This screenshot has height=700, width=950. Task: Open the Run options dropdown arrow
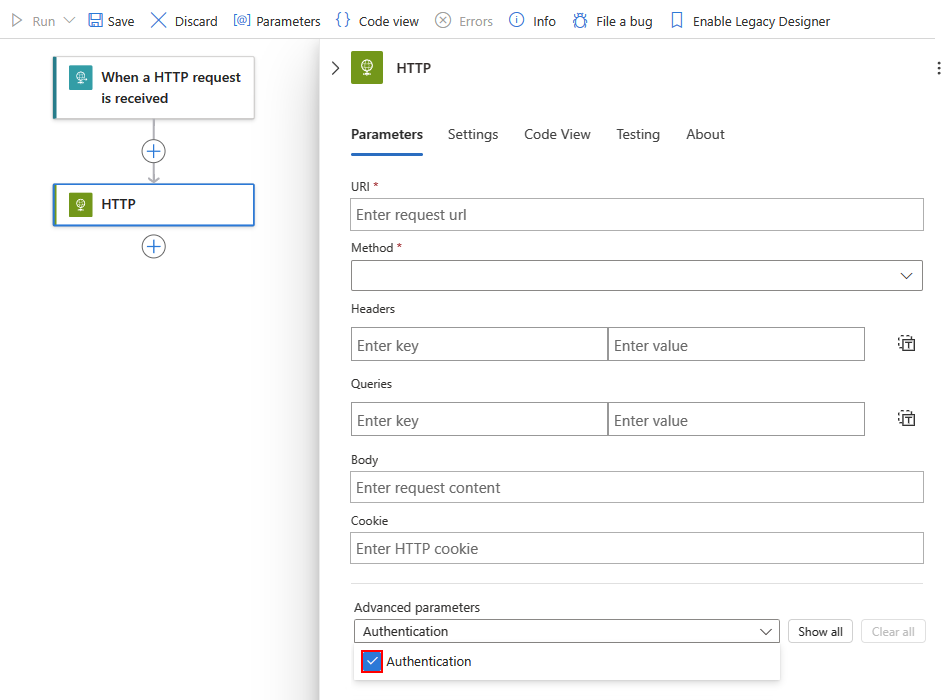coord(69,21)
